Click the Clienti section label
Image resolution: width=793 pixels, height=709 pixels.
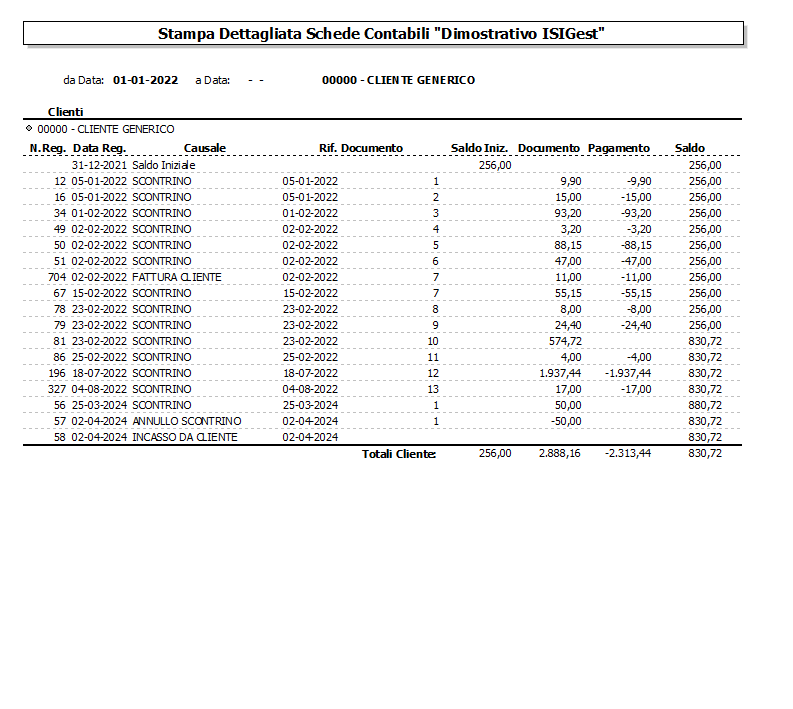[65, 112]
